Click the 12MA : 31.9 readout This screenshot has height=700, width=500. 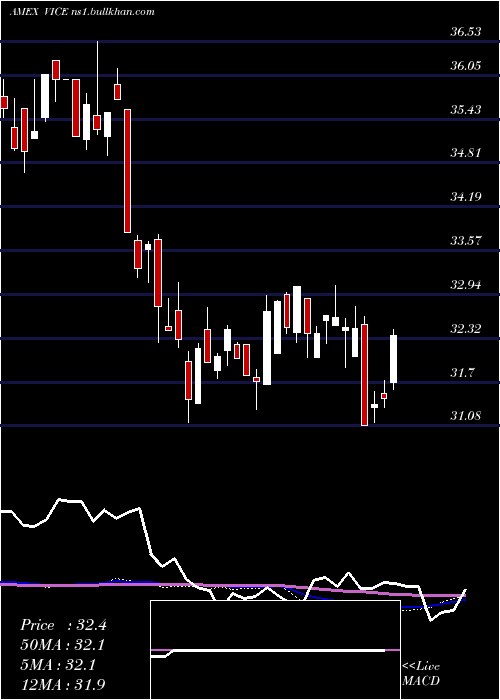[63, 685]
